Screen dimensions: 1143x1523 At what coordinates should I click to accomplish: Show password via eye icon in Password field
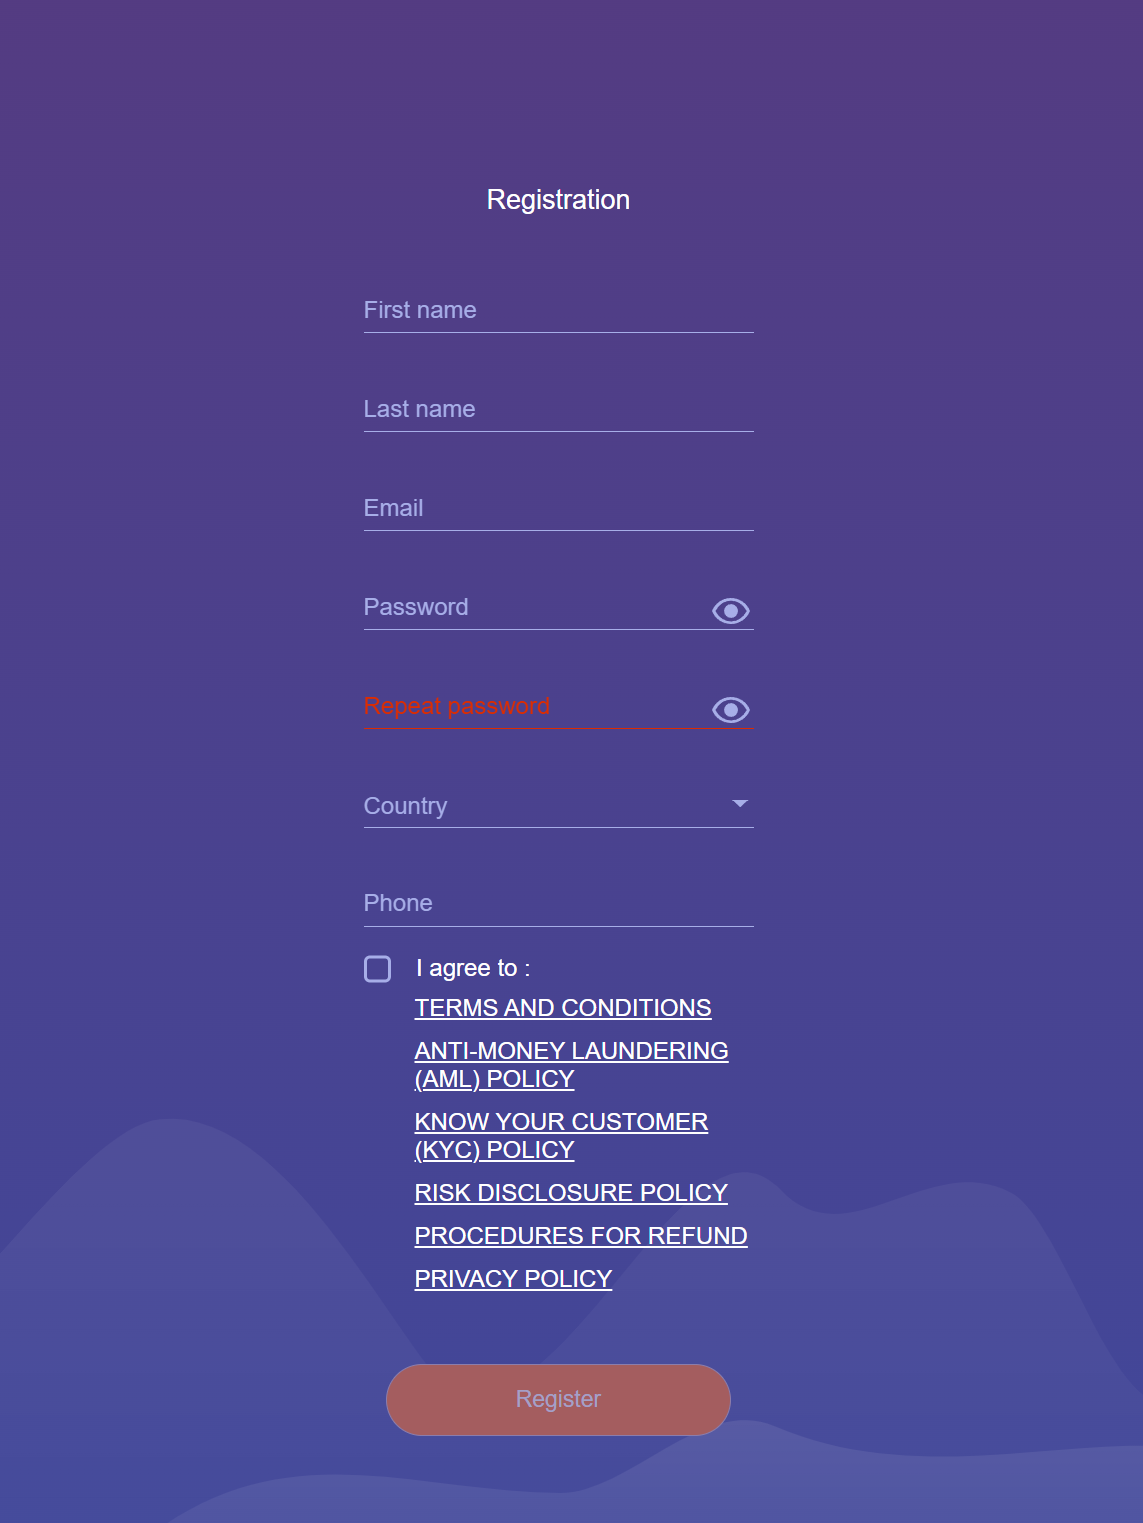731,610
